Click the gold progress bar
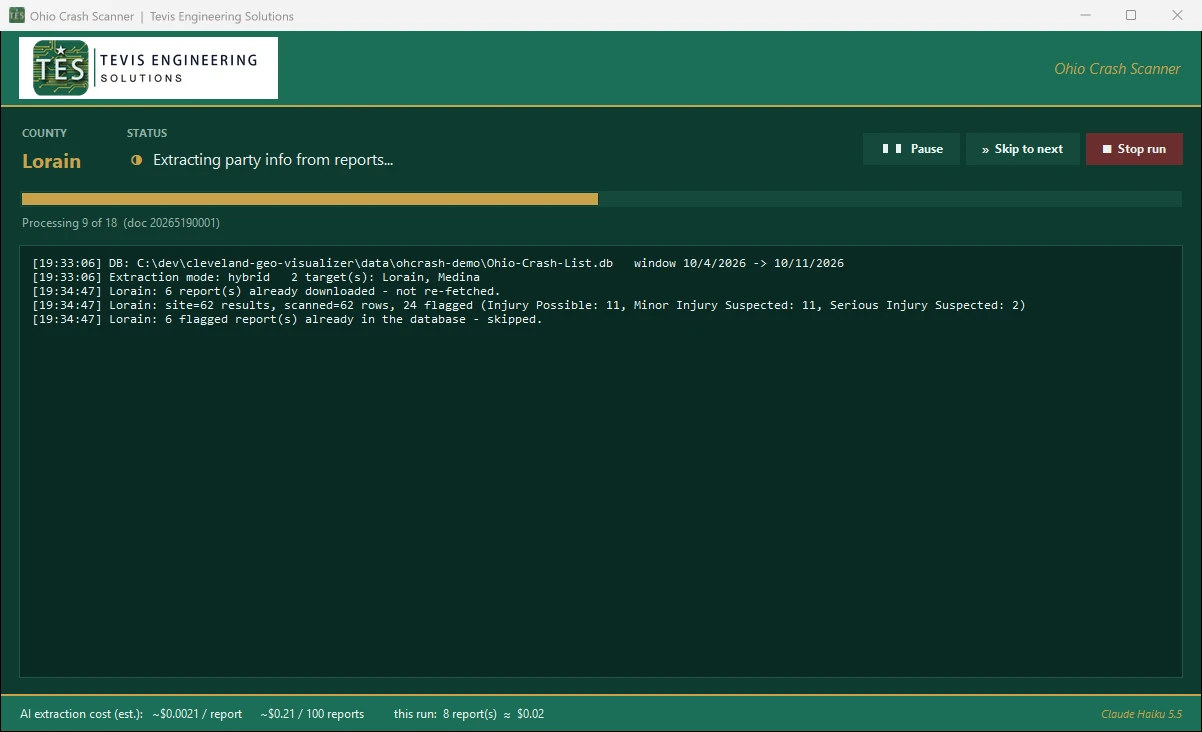Viewport: 1202px width, 732px height. [x=310, y=199]
